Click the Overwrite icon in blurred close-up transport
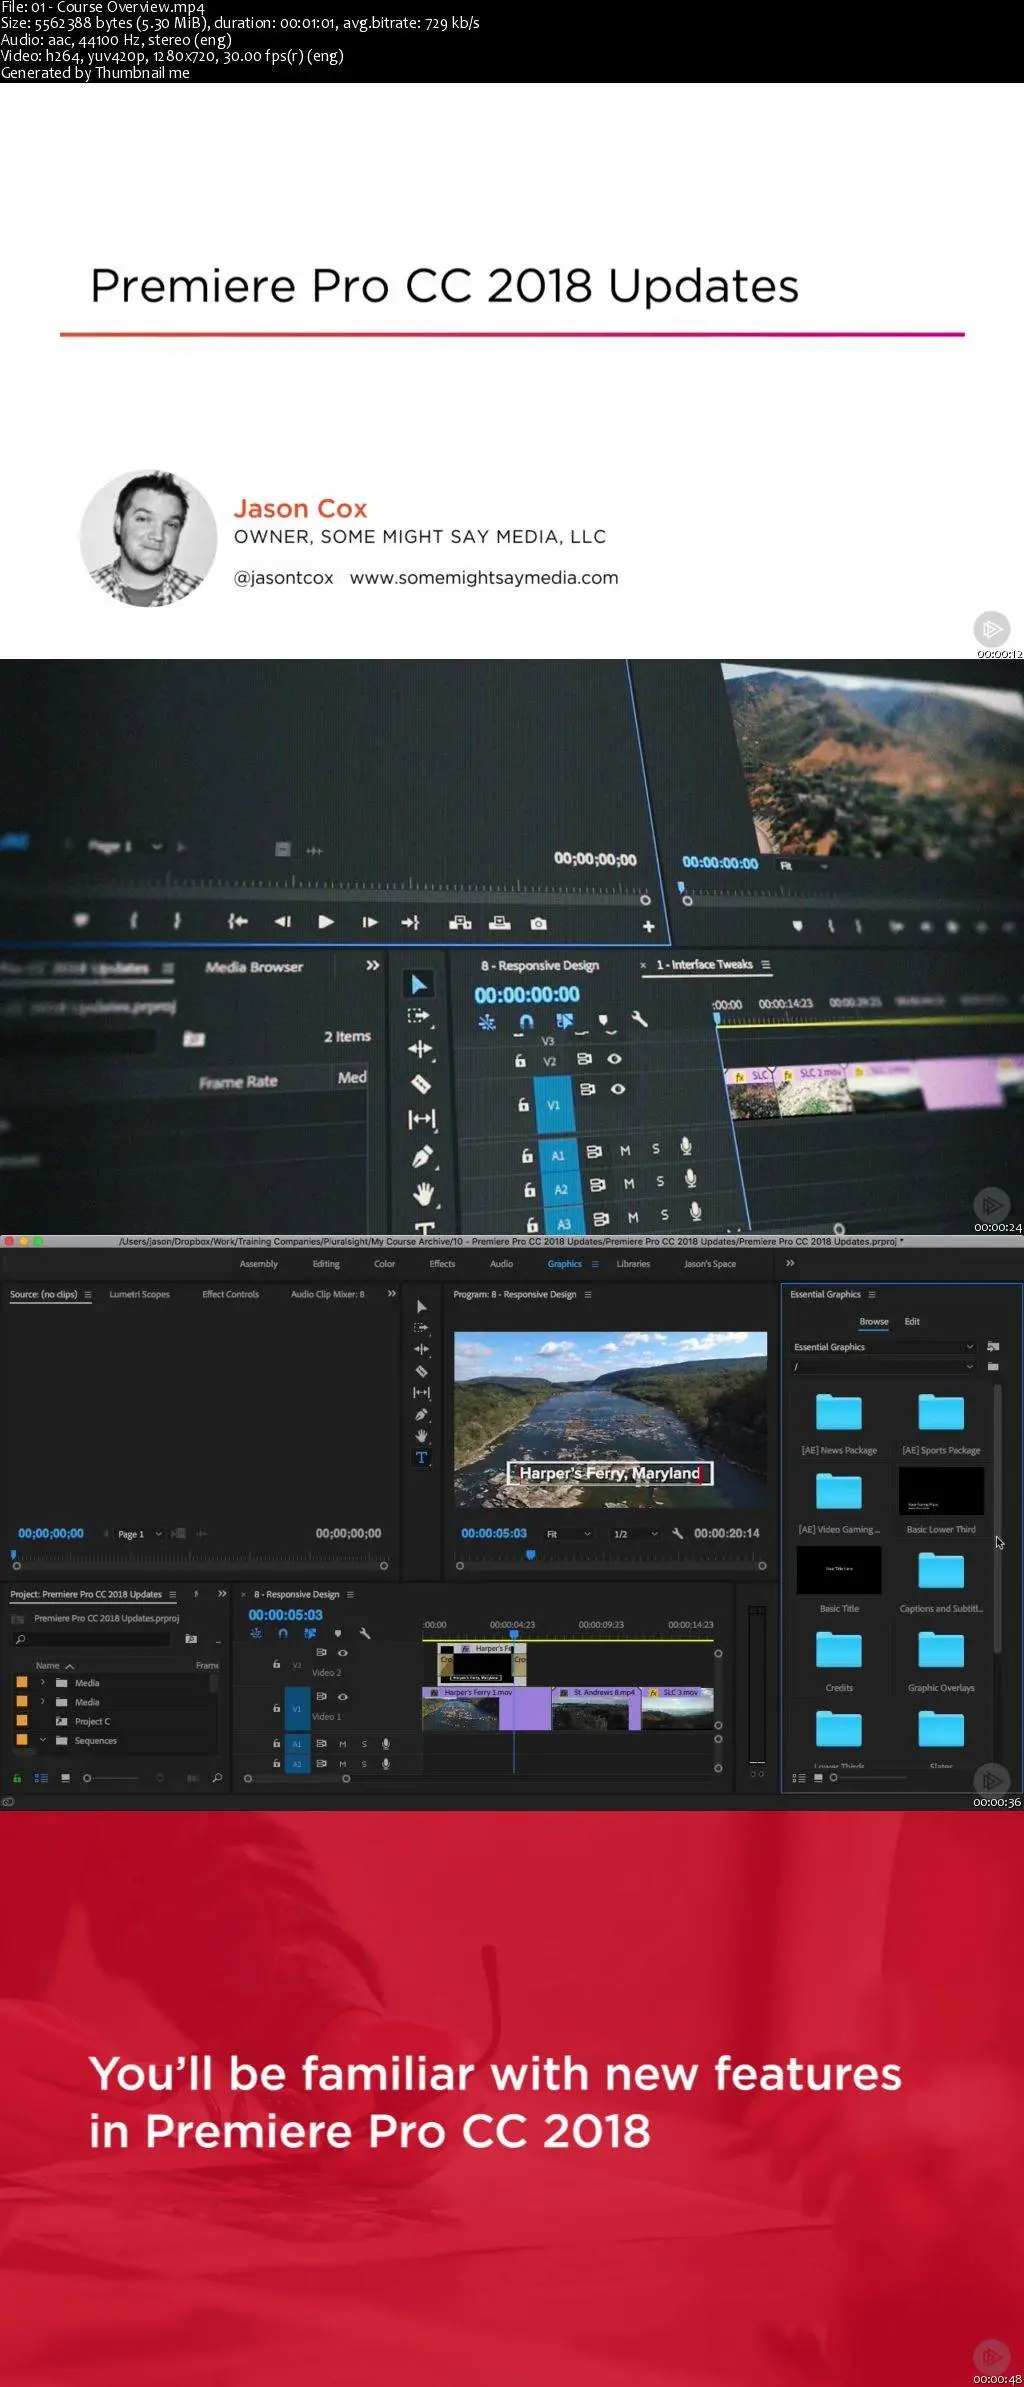 pyautogui.click(x=500, y=923)
